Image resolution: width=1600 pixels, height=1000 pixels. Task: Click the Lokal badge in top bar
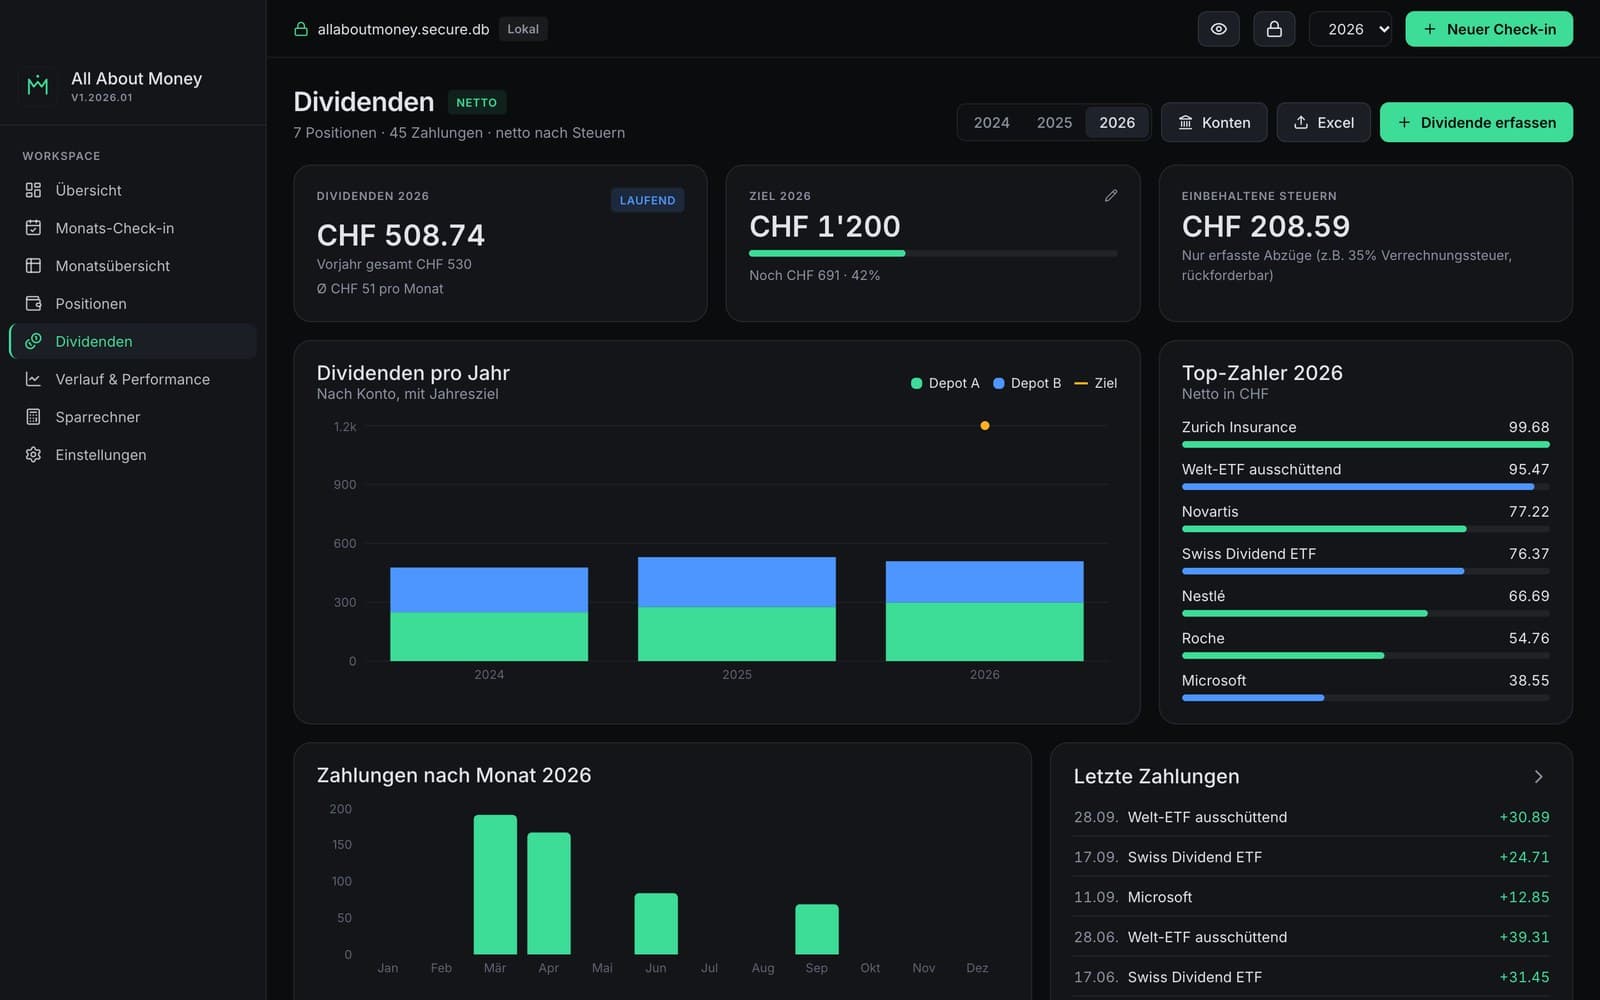pyautogui.click(x=523, y=29)
